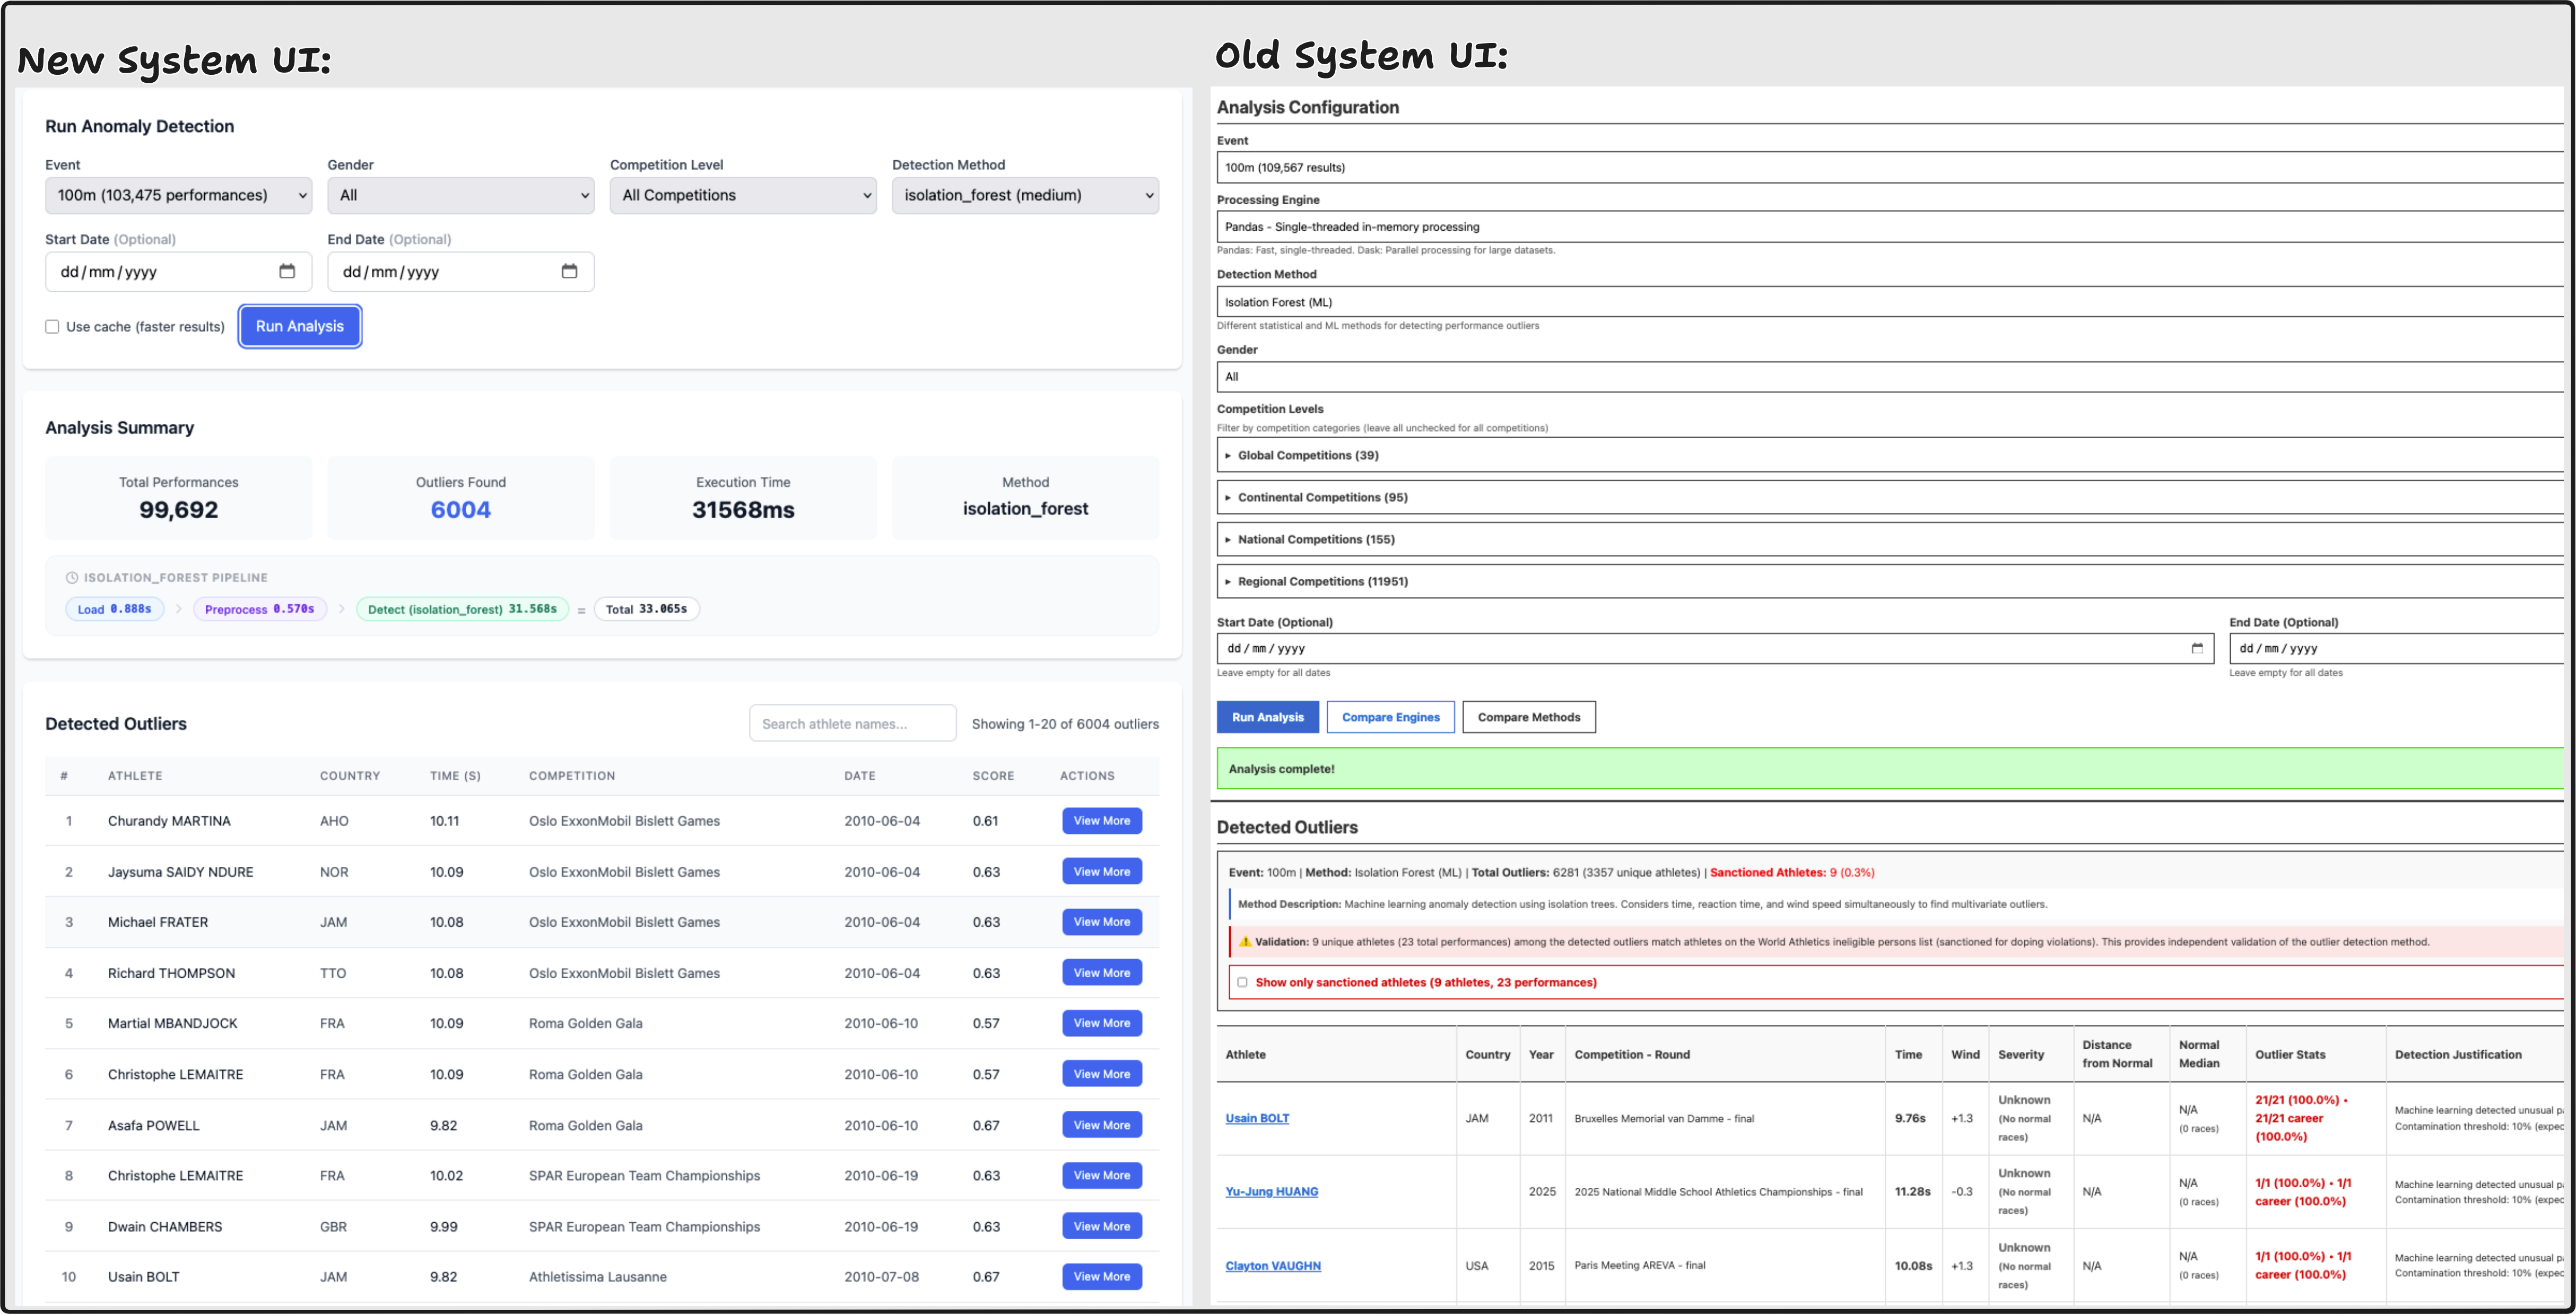
Task: Click the Severity column header in Old System UI
Action: (x=2021, y=1054)
